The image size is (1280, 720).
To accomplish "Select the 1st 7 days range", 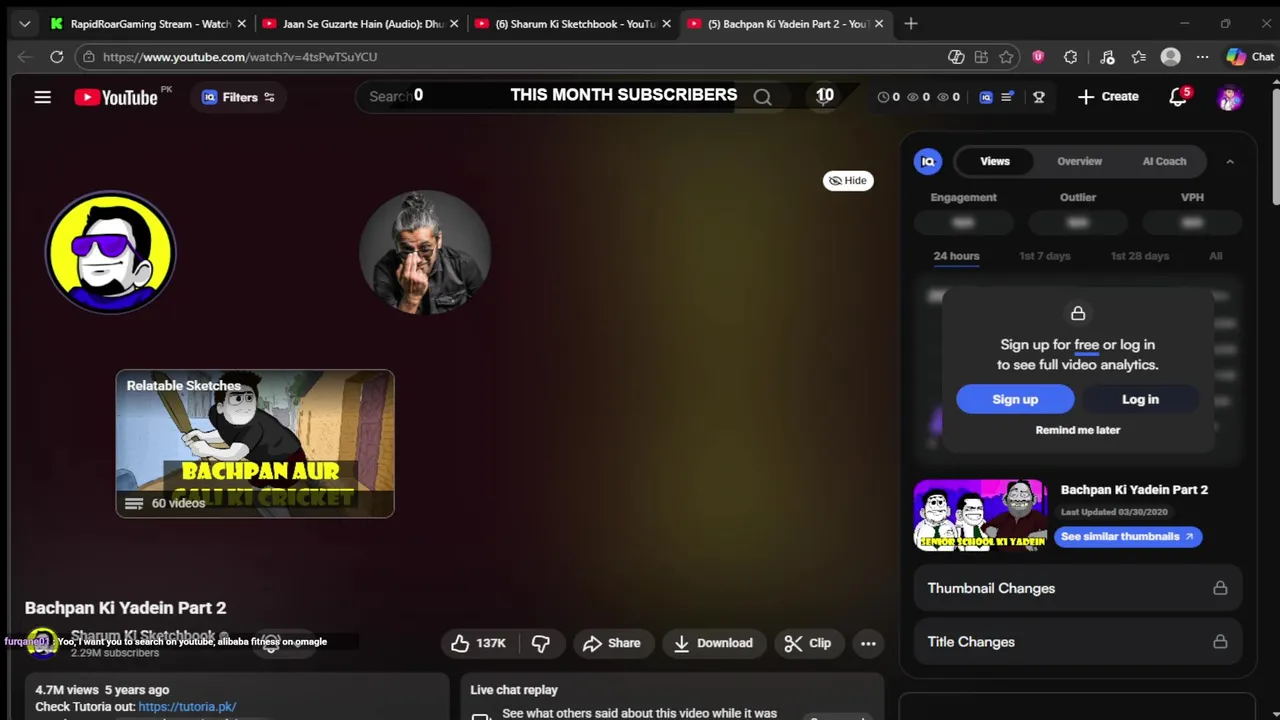I will tap(1044, 256).
